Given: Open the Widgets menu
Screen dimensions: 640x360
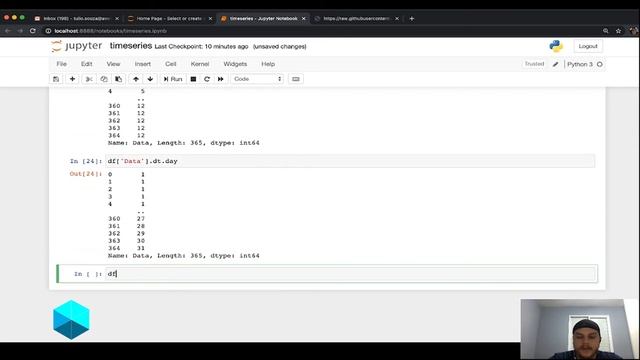Looking at the screenshot, I should [235, 64].
